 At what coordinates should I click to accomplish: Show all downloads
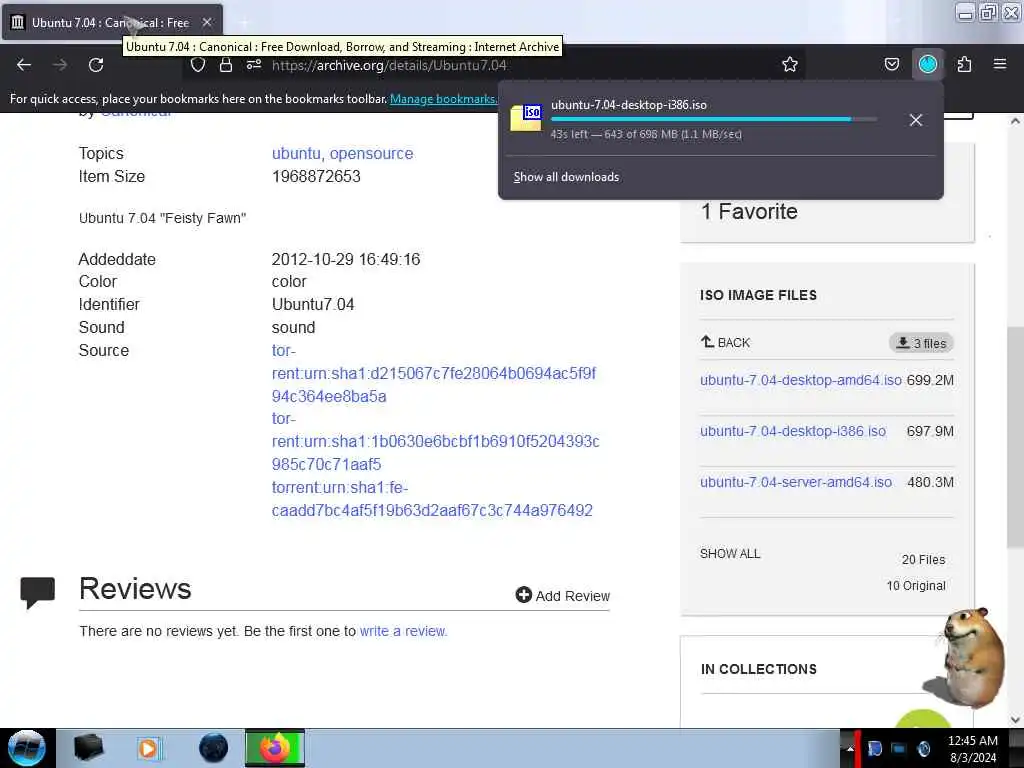(x=566, y=177)
